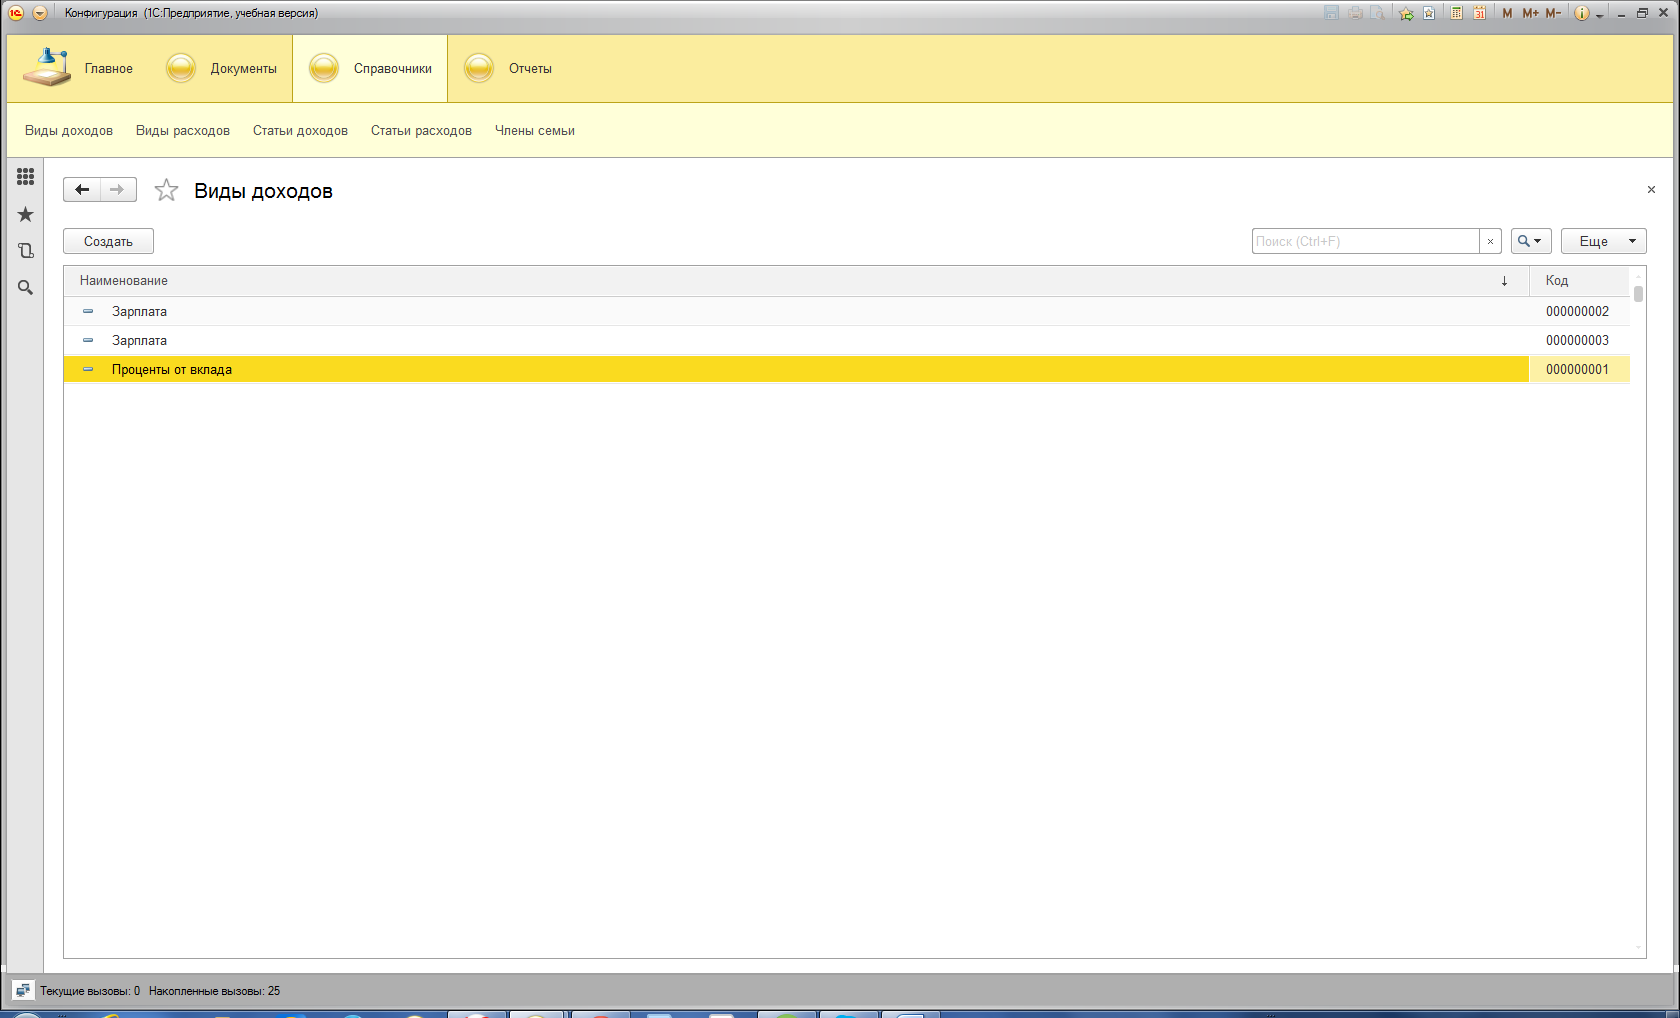The image size is (1680, 1018).
Task: Open favorites via black star in sidebar
Action: click(26, 214)
